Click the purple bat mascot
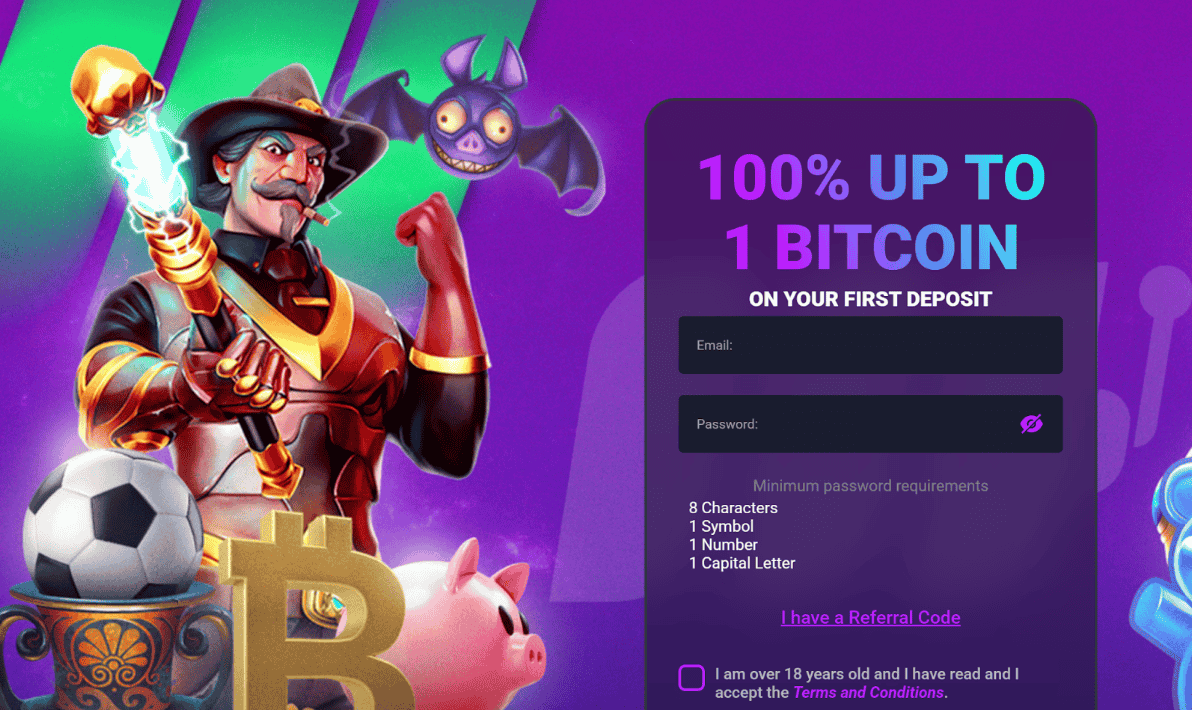 point(470,122)
